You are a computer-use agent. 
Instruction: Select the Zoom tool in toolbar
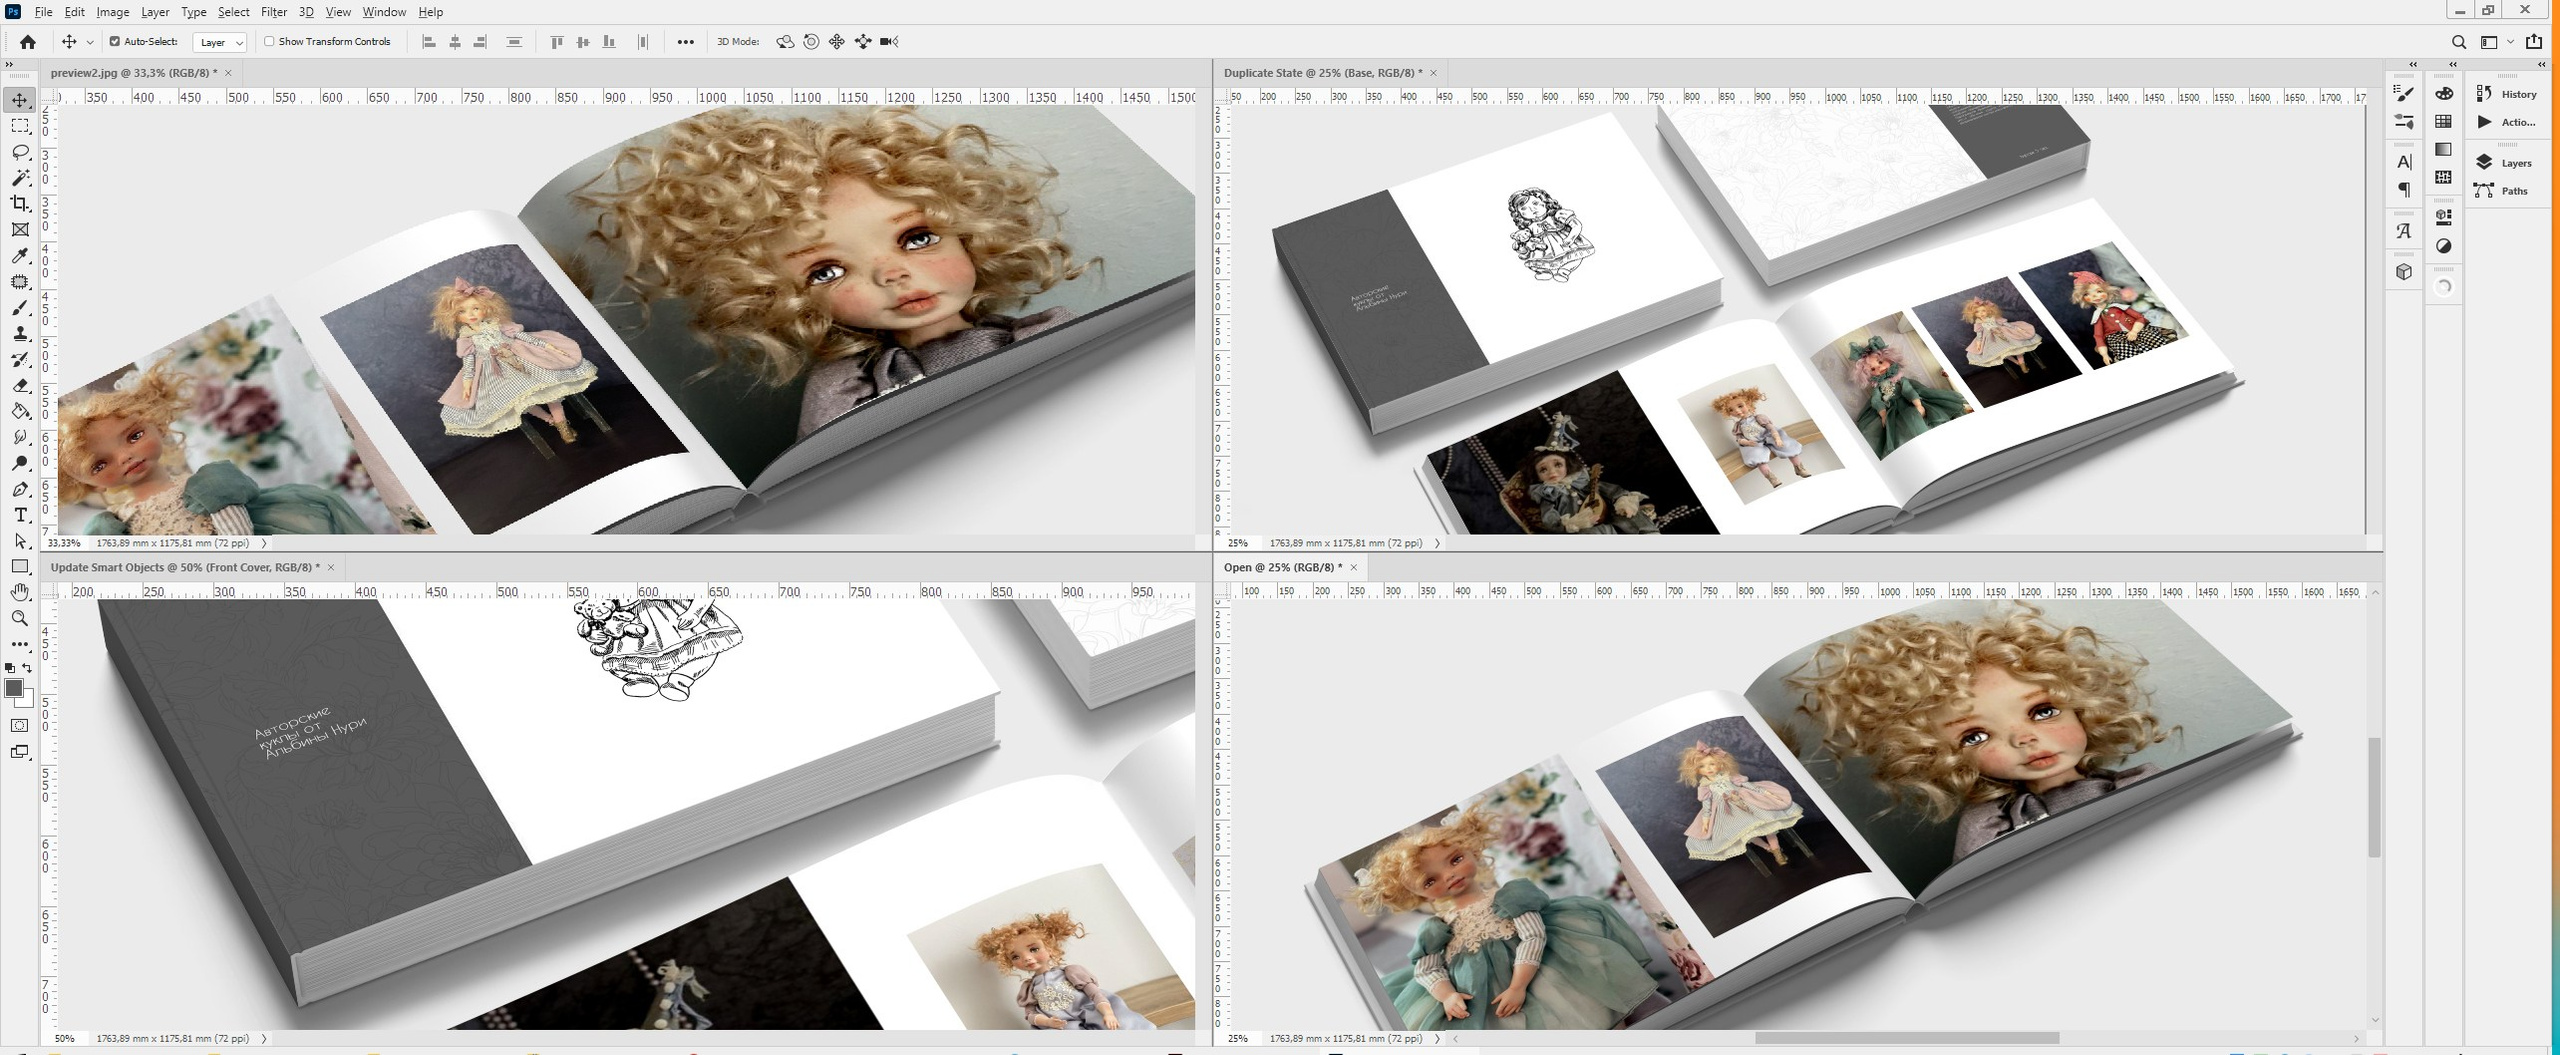coord(20,619)
